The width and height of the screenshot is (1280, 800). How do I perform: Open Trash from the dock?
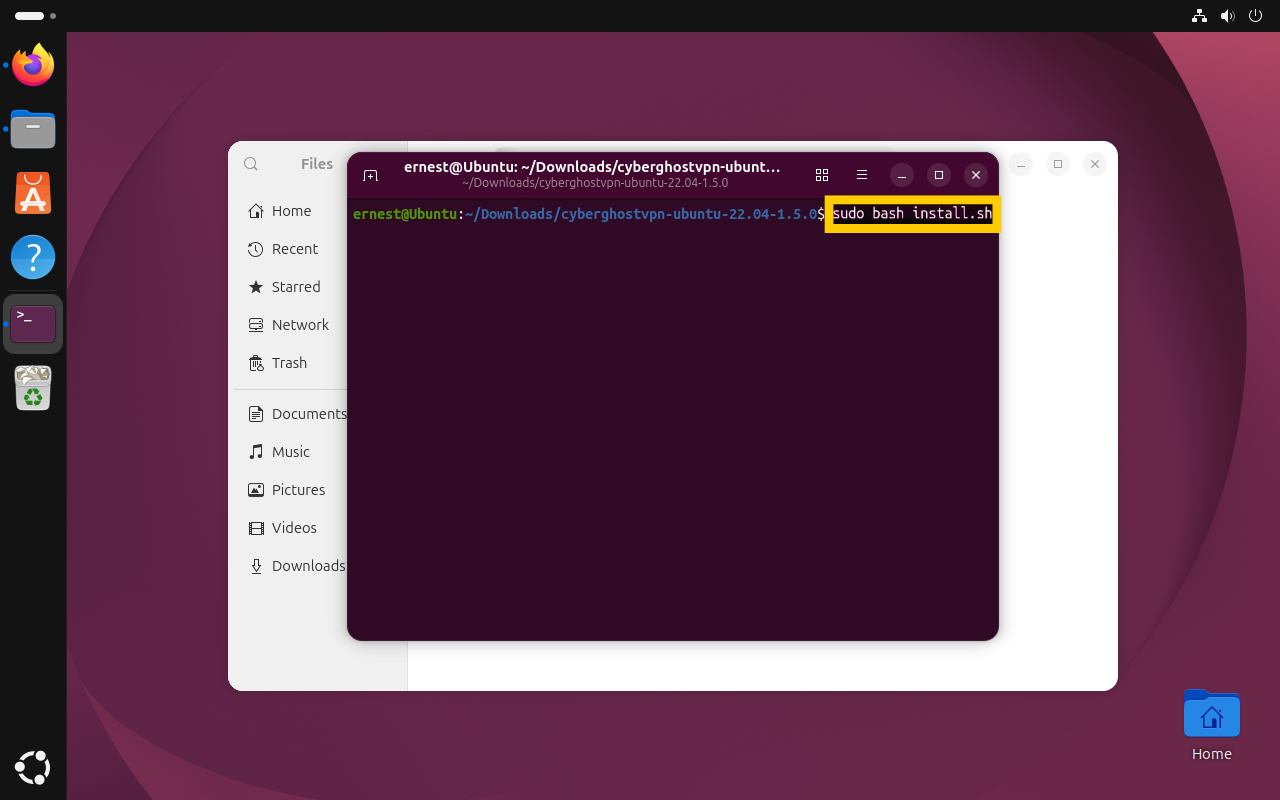click(x=33, y=388)
